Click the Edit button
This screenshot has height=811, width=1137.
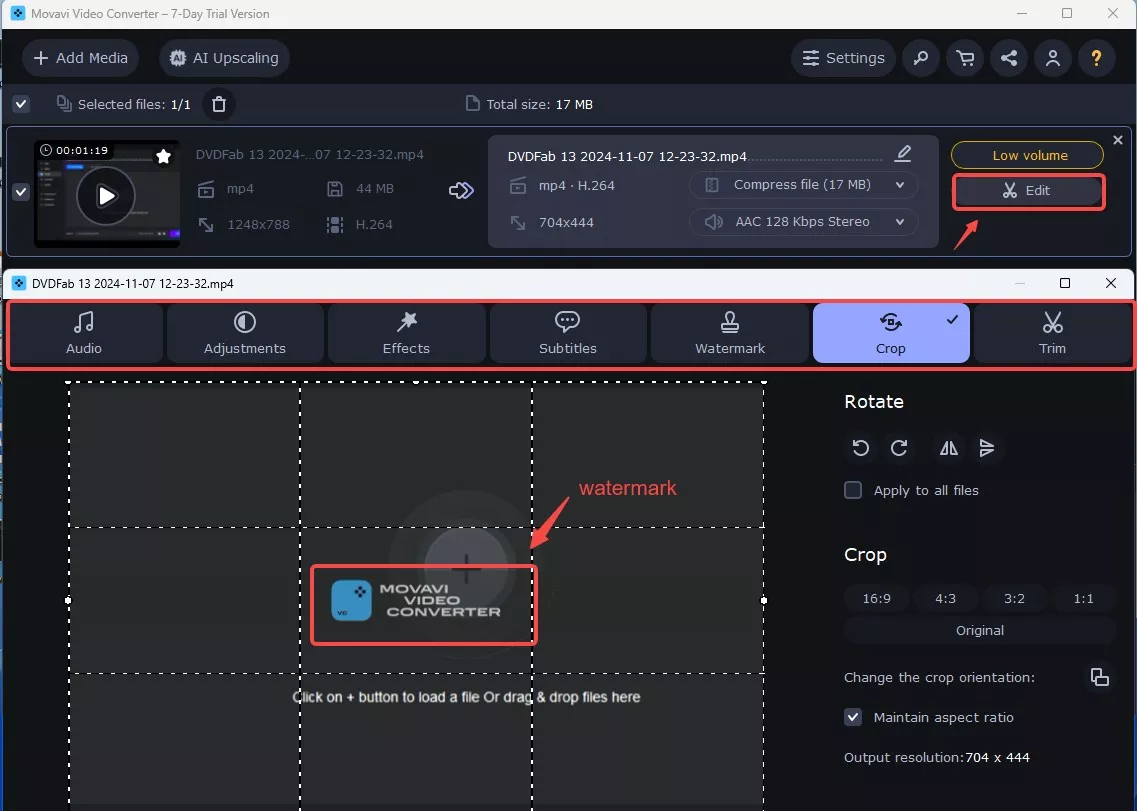click(x=1028, y=191)
